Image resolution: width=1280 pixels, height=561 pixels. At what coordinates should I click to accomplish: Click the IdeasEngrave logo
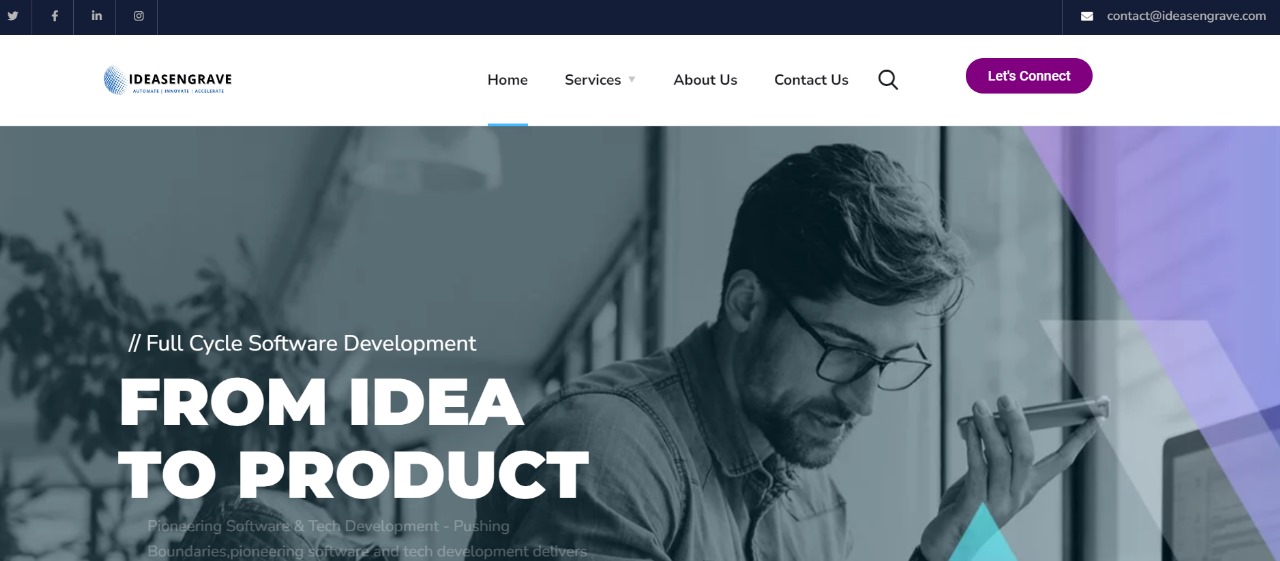click(x=168, y=80)
